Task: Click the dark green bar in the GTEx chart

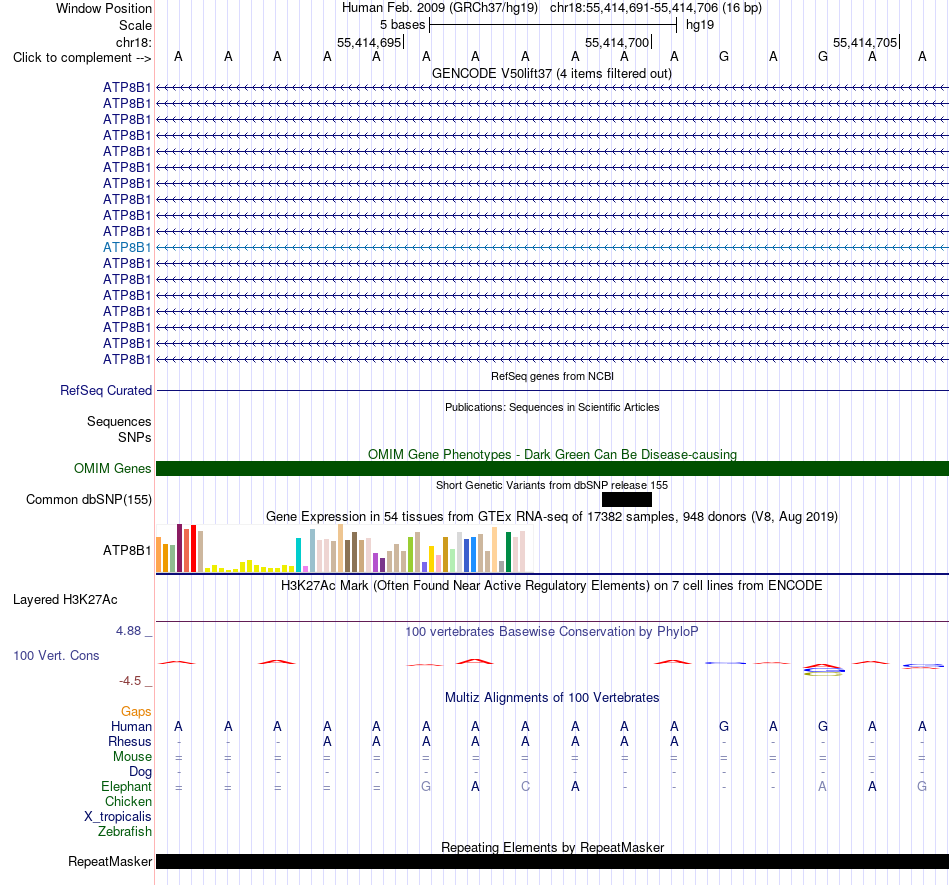Action: (x=508, y=552)
